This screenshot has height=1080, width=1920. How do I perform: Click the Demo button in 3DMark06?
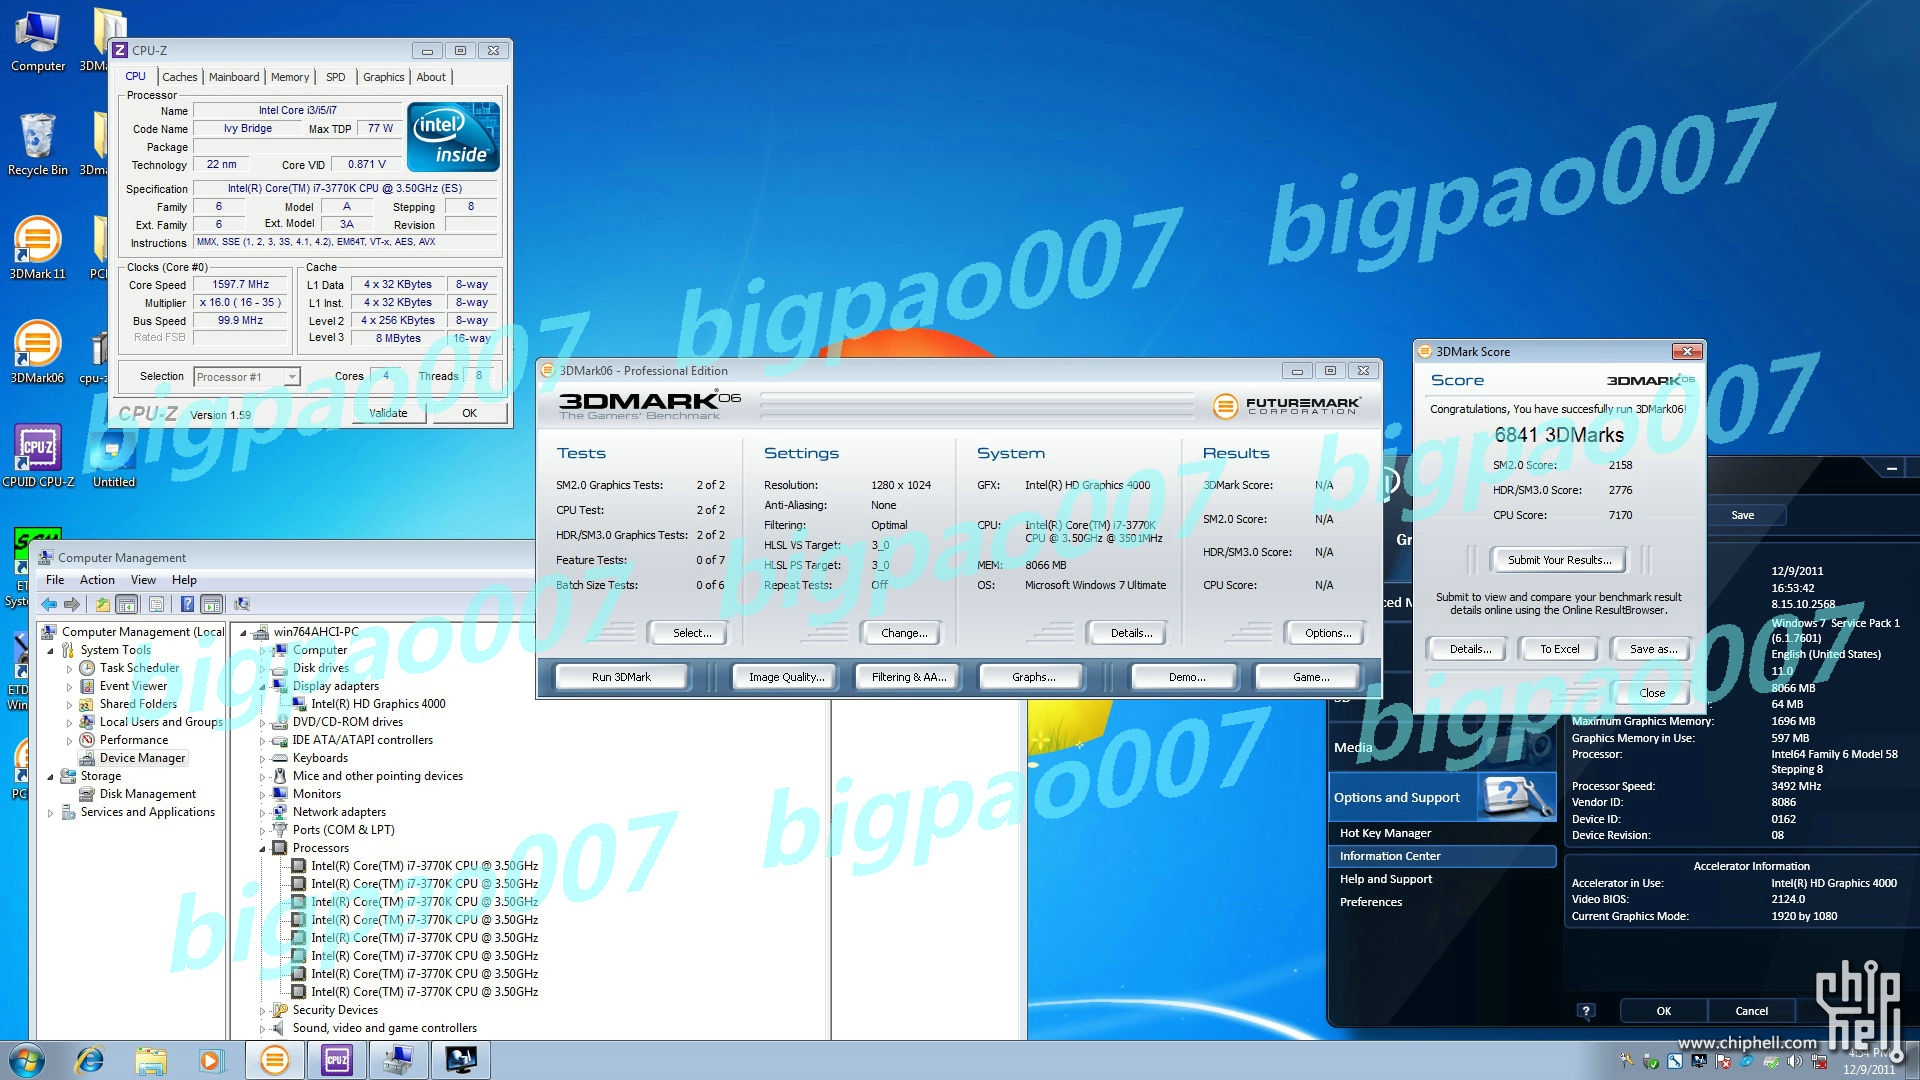click(1182, 676)
